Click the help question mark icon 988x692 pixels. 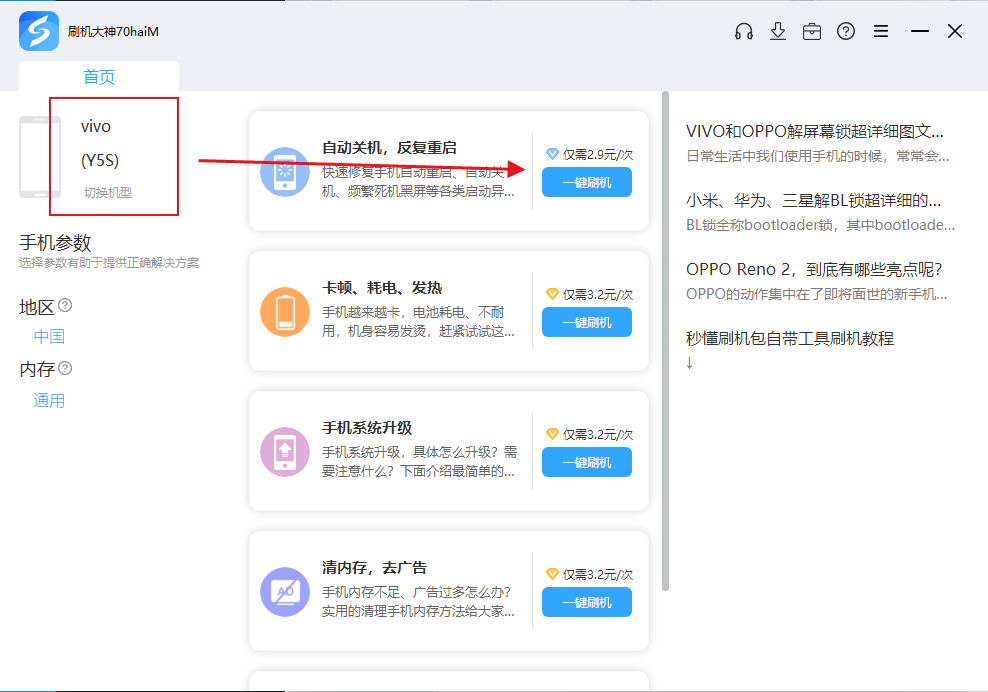[846, 31]
